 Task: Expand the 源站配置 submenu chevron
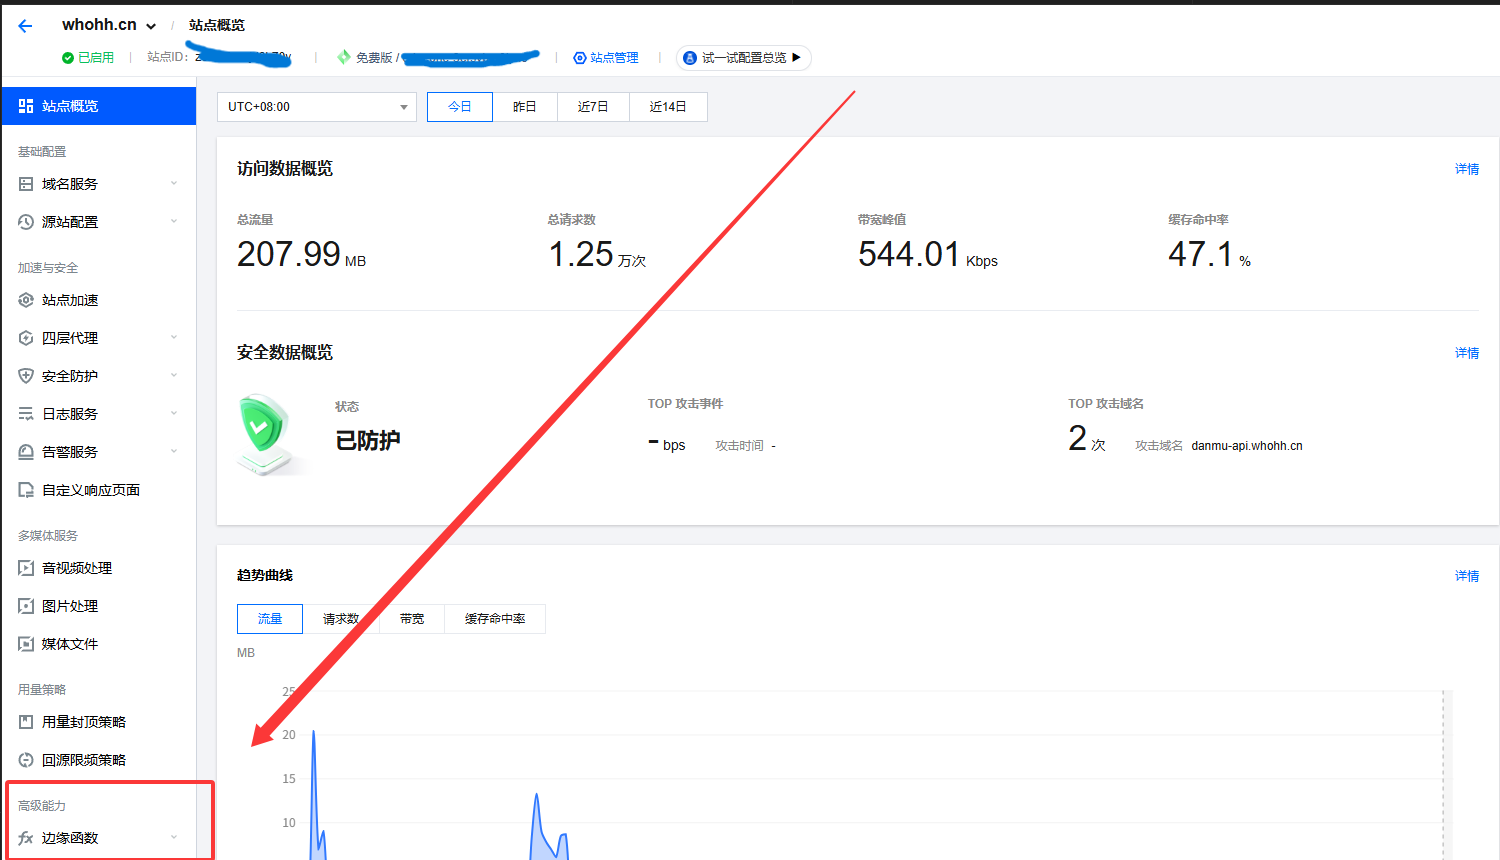174,221
